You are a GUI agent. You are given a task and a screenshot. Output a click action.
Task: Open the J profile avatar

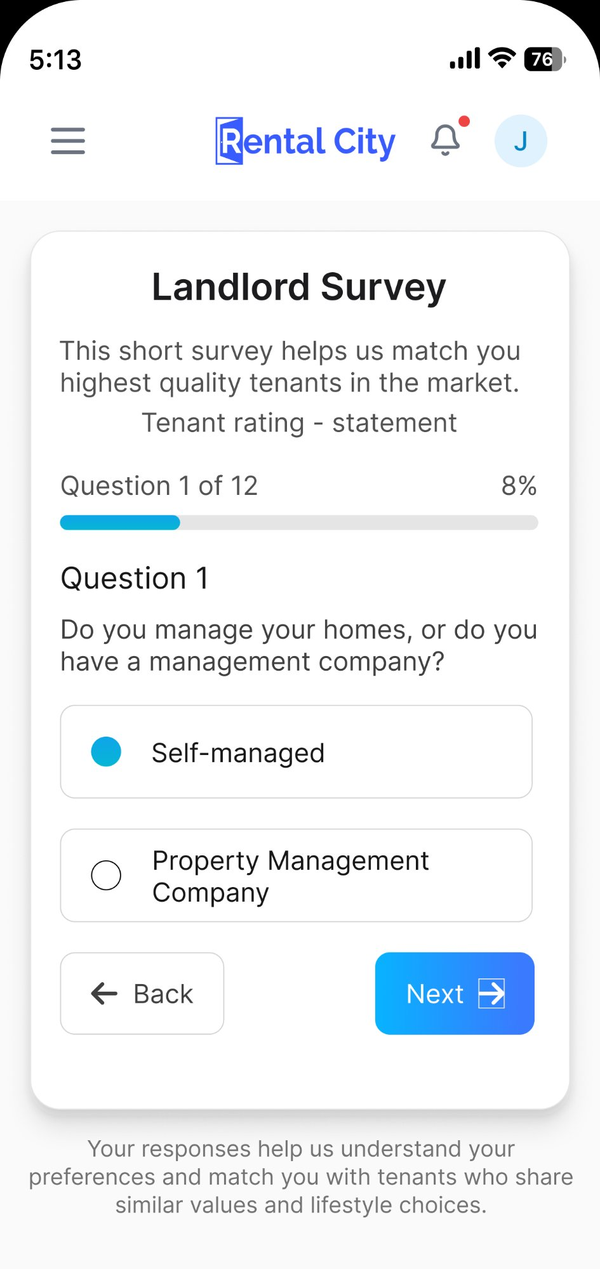click(x=520, y=141)
